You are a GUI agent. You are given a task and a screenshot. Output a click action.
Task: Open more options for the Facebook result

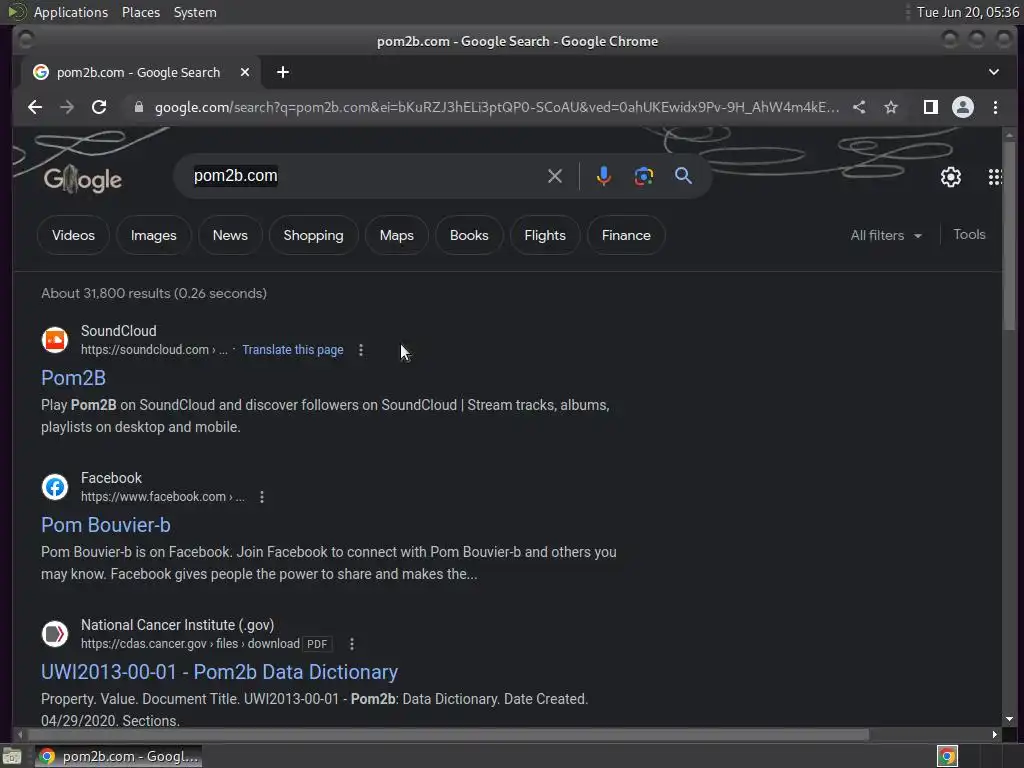(262, 497)
